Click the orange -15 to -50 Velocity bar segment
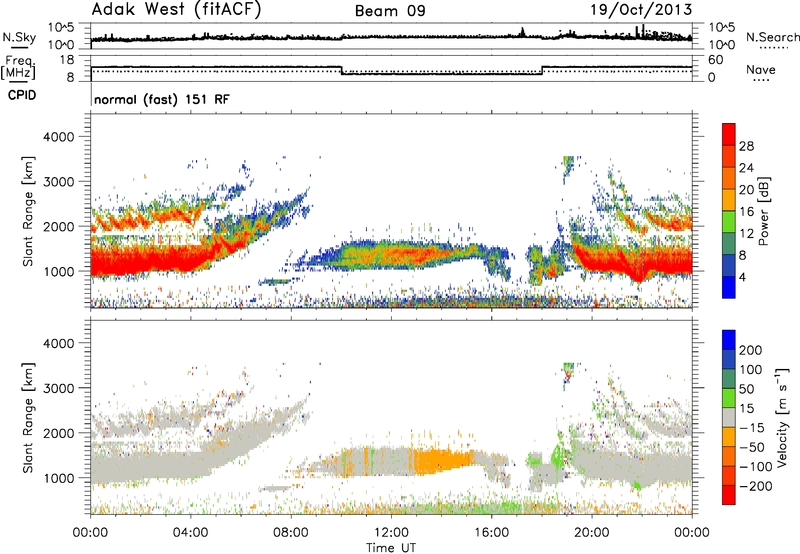Viewport: 800px width, 554px height. [729, 437]
